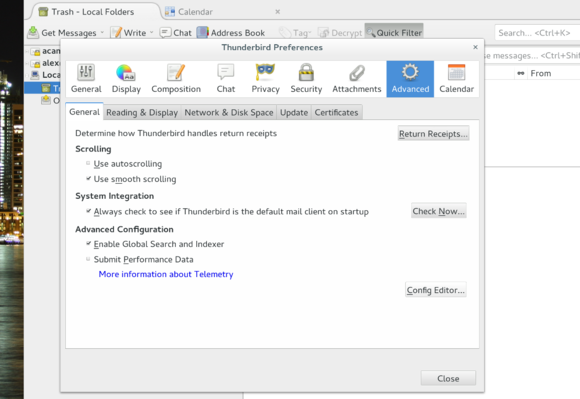Image resolution: width=580 pixels, height=399 pixels.
Task: Select the highlighted Trash folder
Action: (x=43, y=88)
